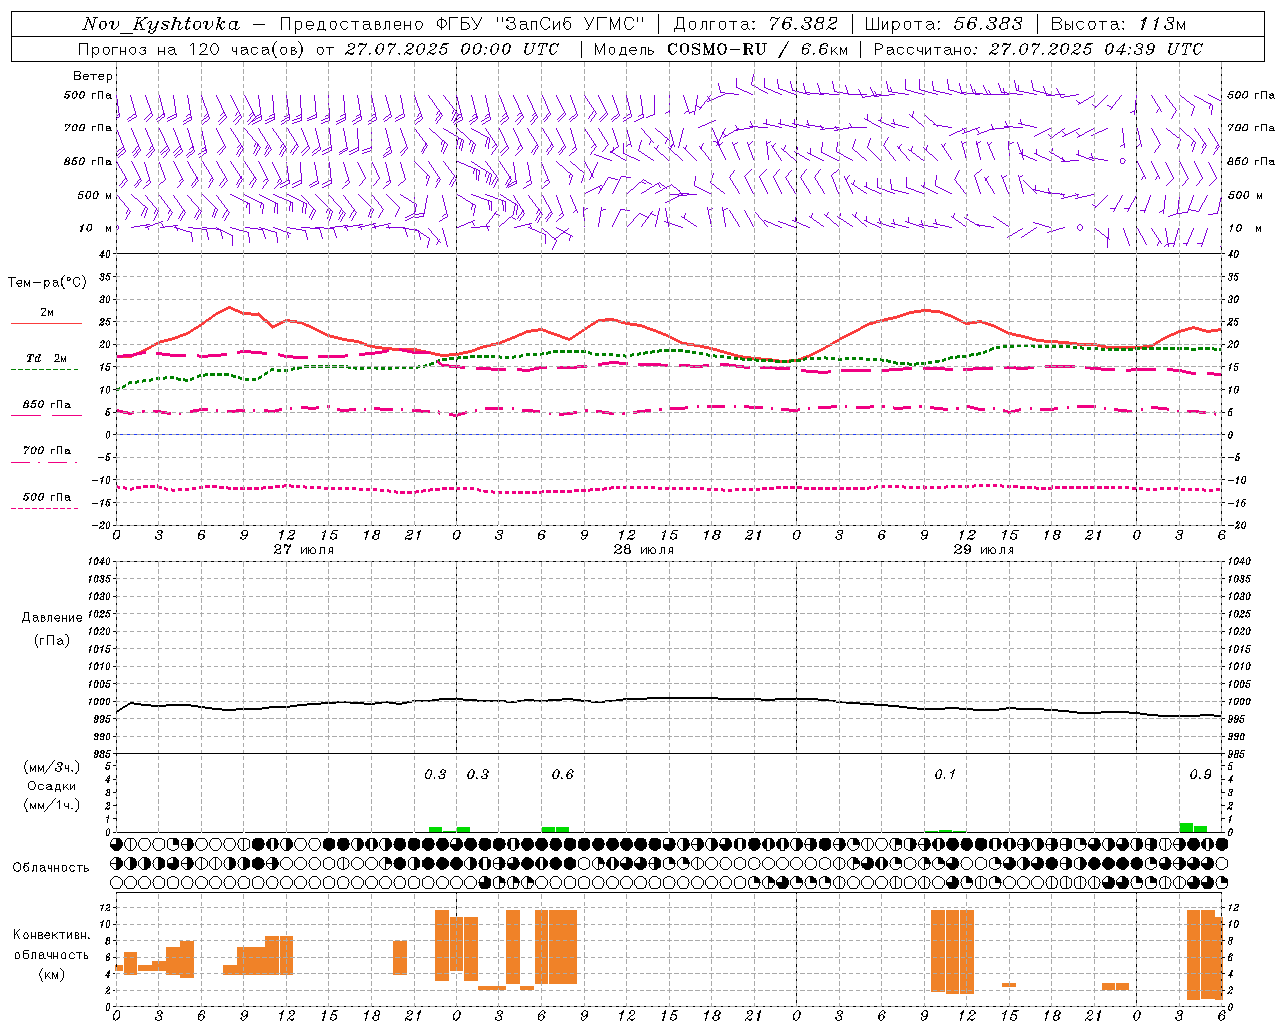Click the Облачность row label
The image size is (1280, 1024).
(x=51, y=868)
